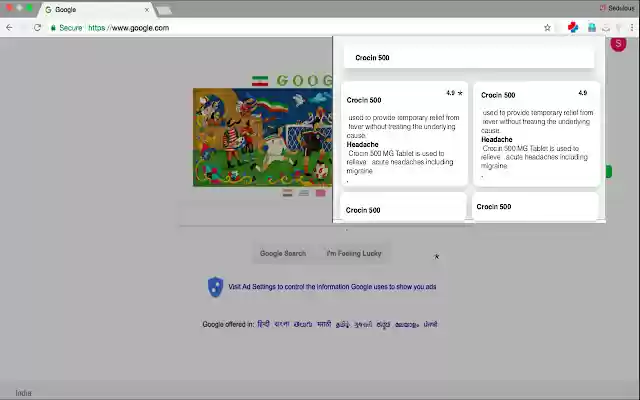Choose the third offered language link
Screen dimensions: 640x400
click(303, 324)
